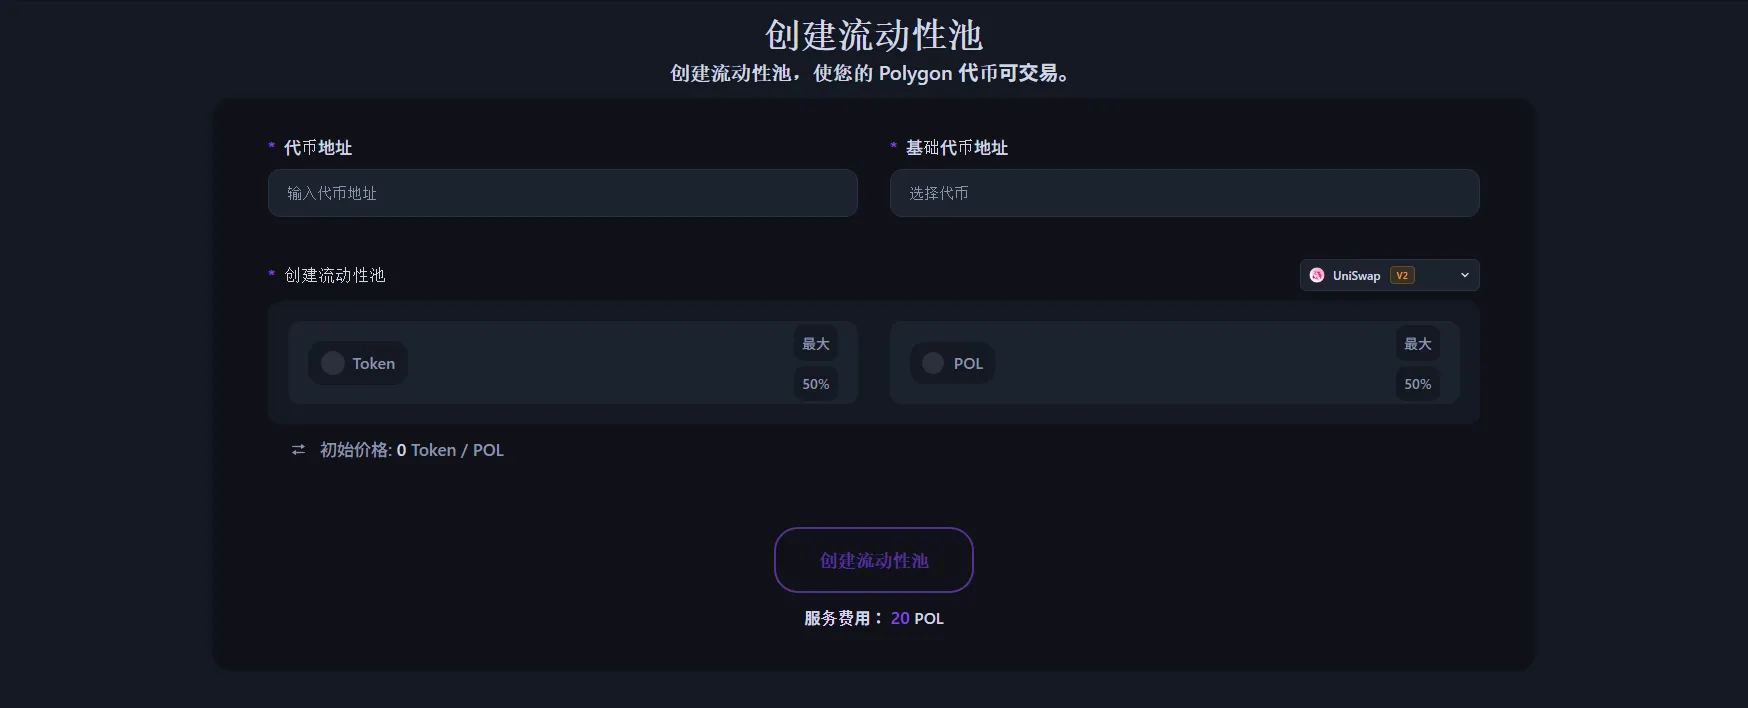Click the 基础代币地址 field label
The image size is (1748, 708).
(956, 148)
